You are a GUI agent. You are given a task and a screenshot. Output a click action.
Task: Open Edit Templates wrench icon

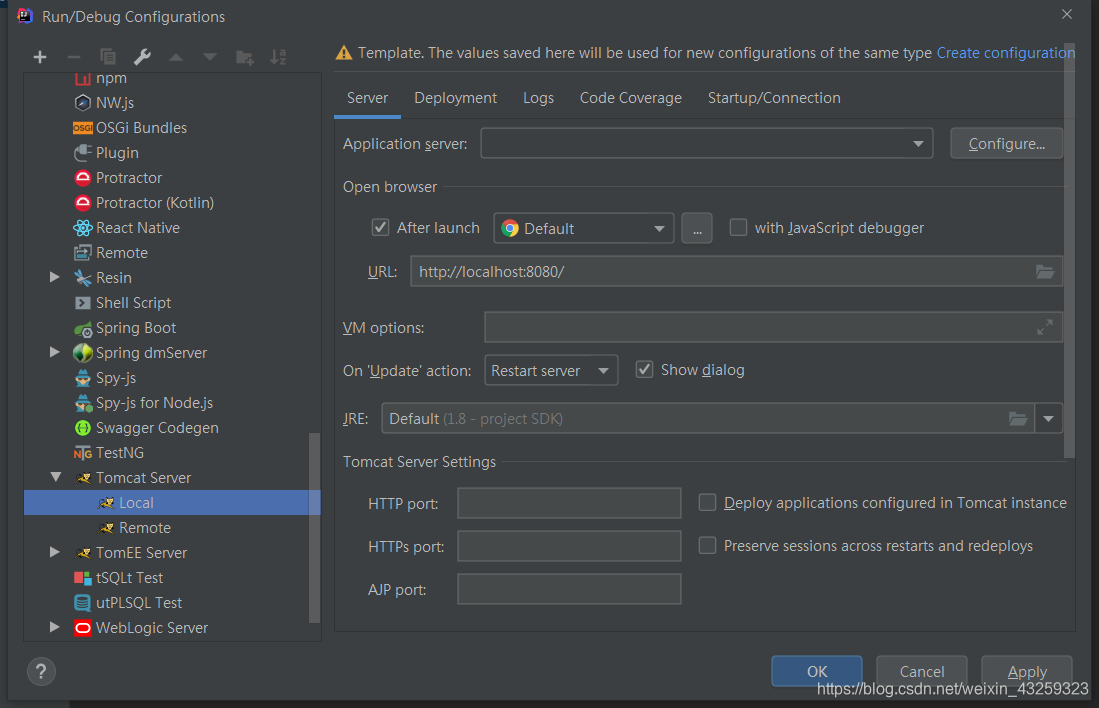[142, 57]
